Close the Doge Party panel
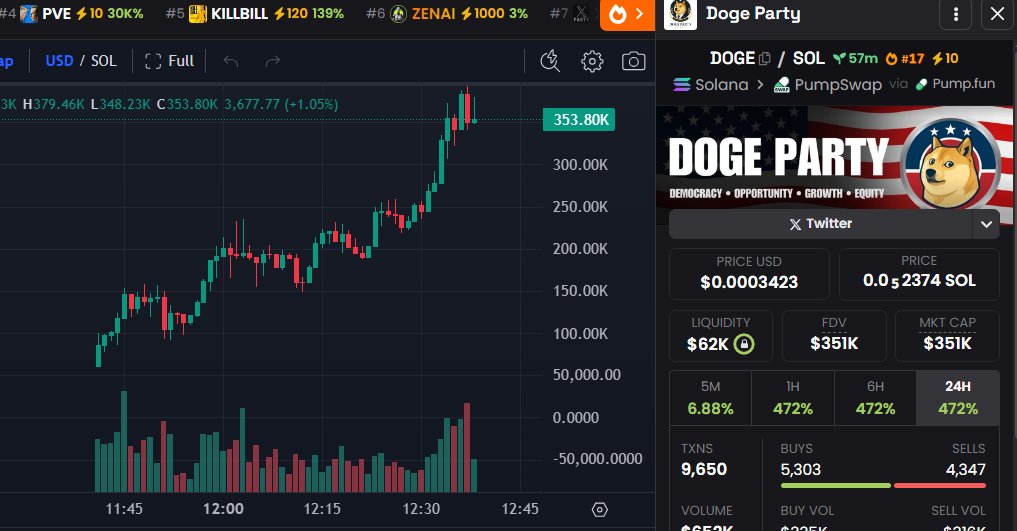1017x531 pixels. pyautogui.click(x=998, y=14)
